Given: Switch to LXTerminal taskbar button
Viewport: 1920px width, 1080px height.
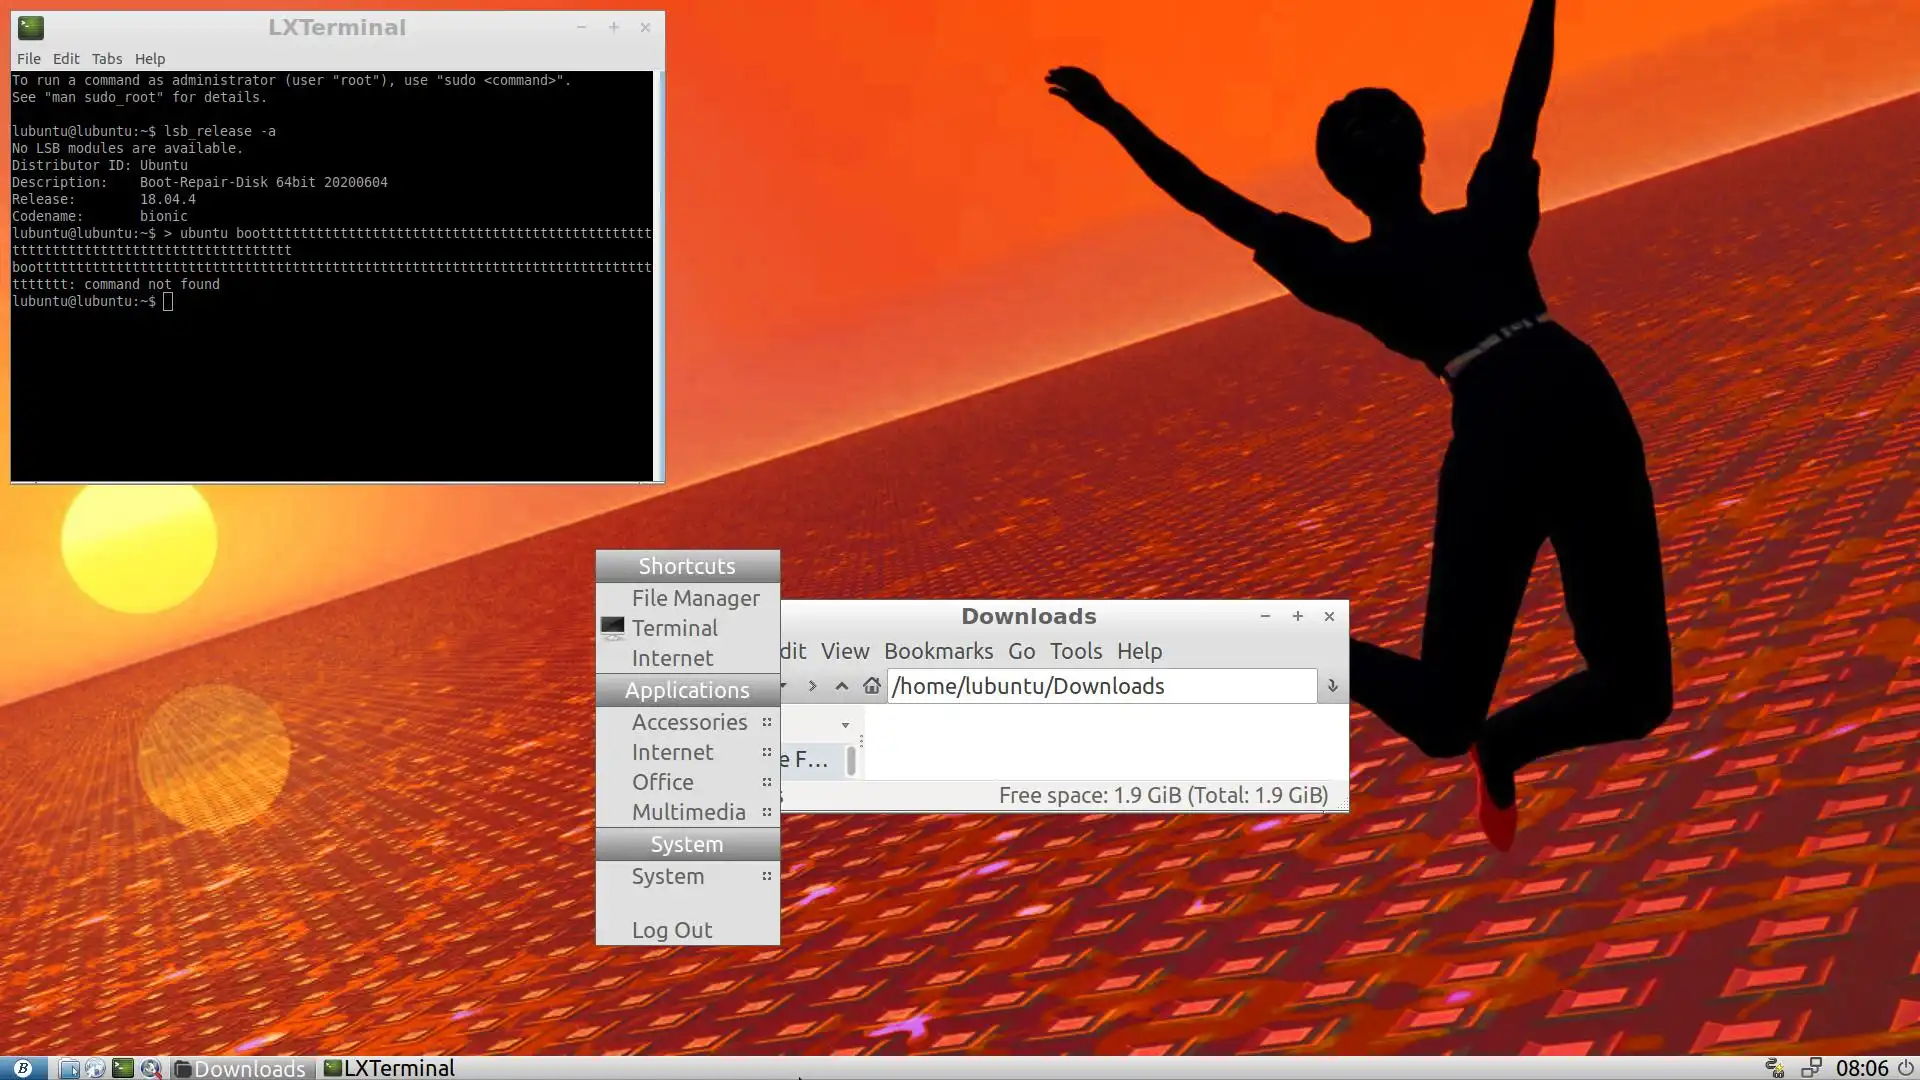Looking at the screenshot, I should pos(390,1068).
